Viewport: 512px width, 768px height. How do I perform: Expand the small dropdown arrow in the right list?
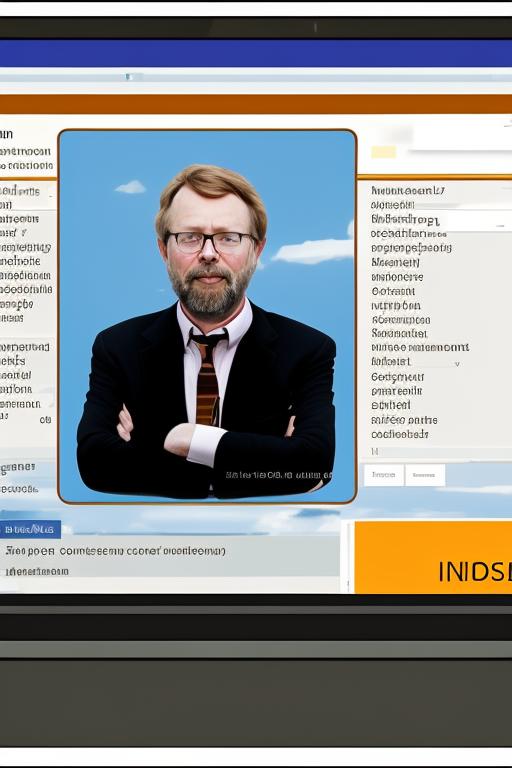tap(457, 364)
